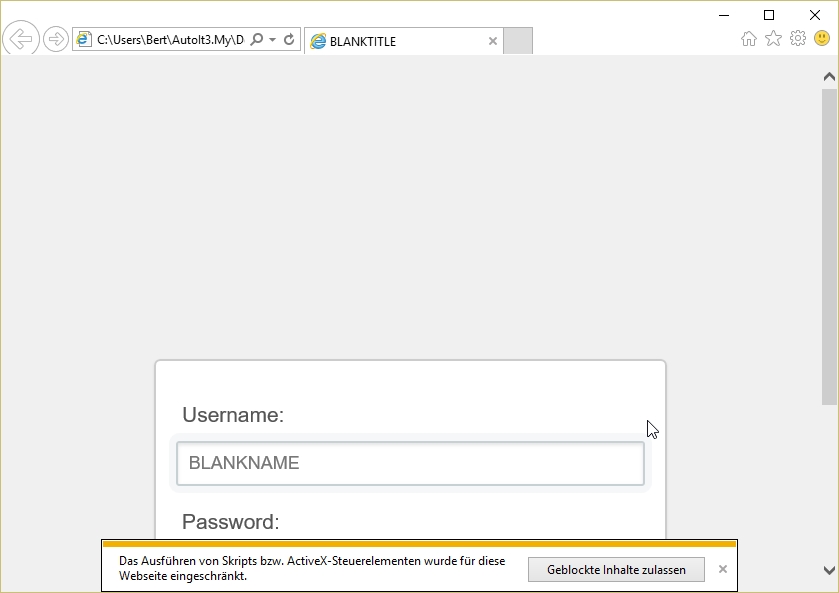The image size is (839, 593).
Task: Click into the BLANKNAME username field
Action: (x=410, y=464)
